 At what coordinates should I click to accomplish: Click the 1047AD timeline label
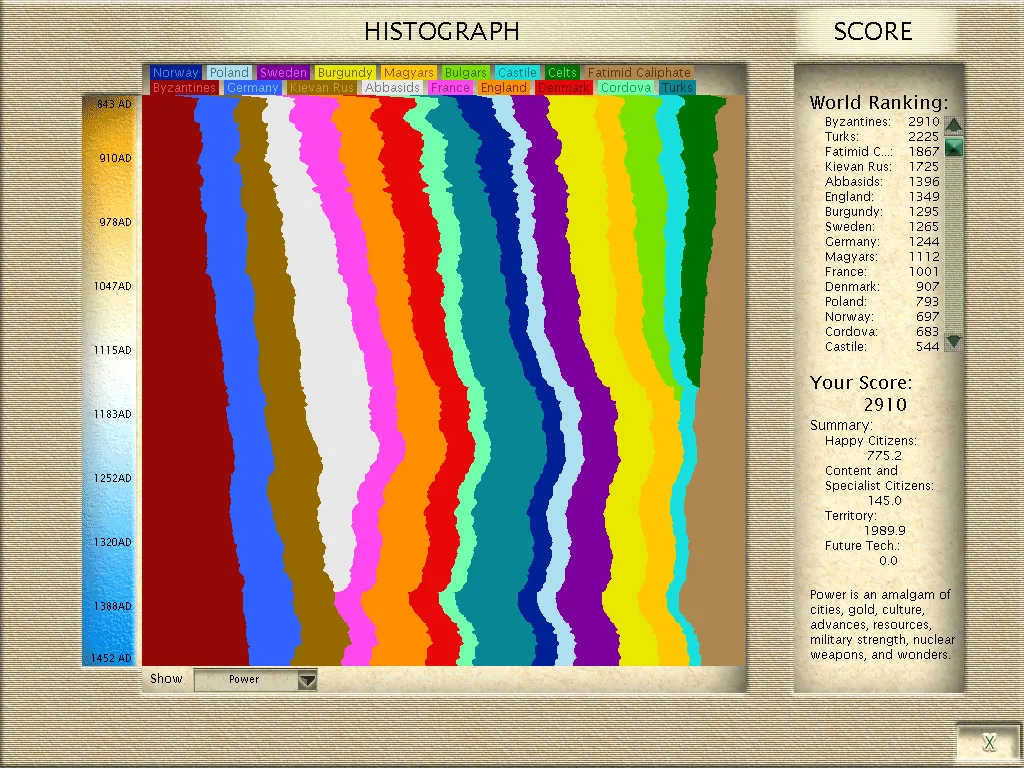pos(112,286)
